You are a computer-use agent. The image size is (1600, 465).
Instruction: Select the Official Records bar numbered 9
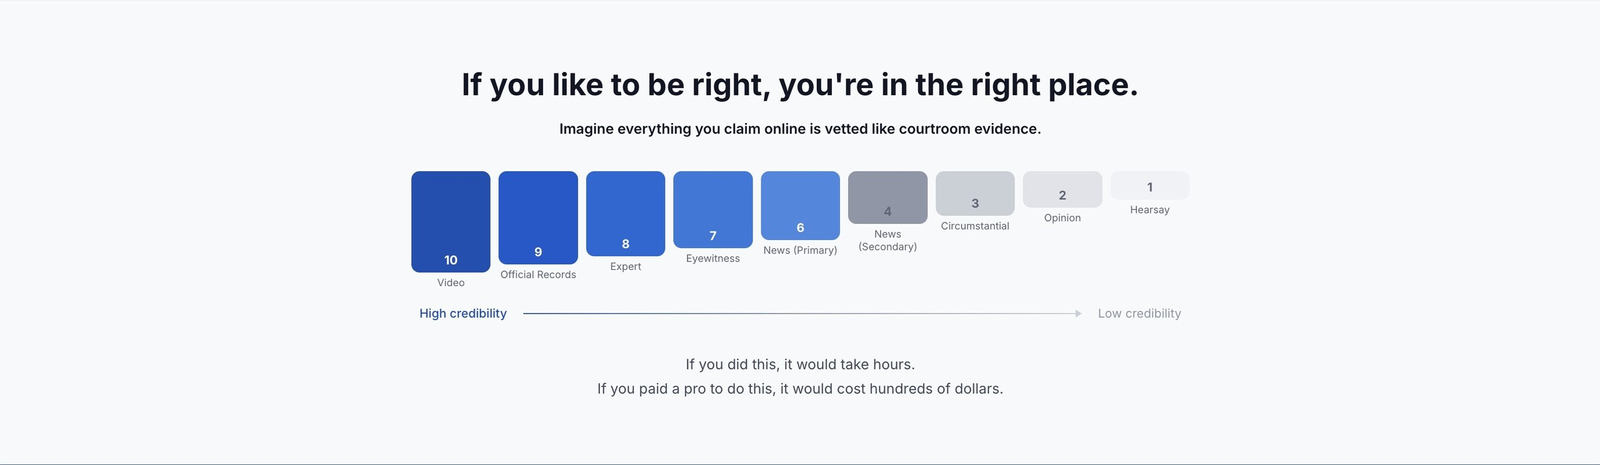538,217
